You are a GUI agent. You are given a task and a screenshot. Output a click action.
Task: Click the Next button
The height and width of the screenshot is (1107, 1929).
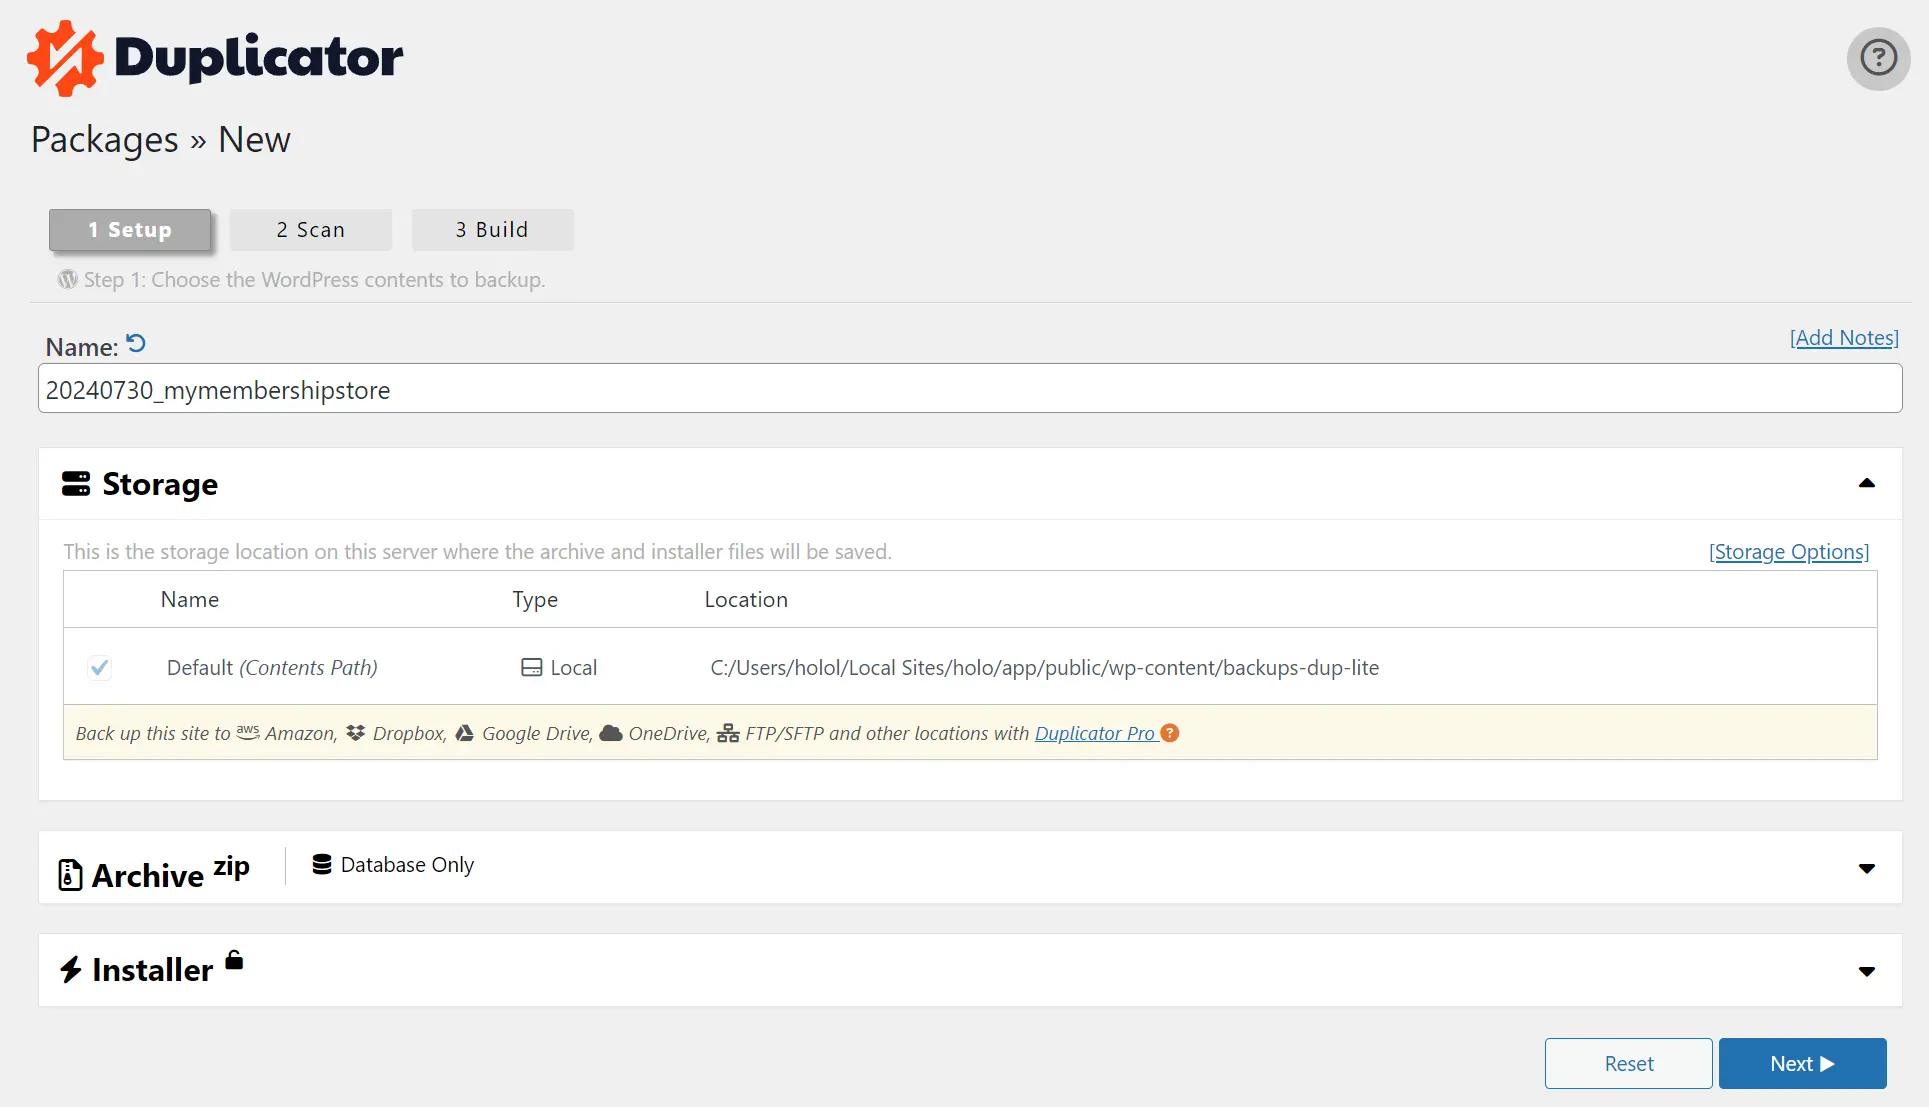coord(1802,1063)
